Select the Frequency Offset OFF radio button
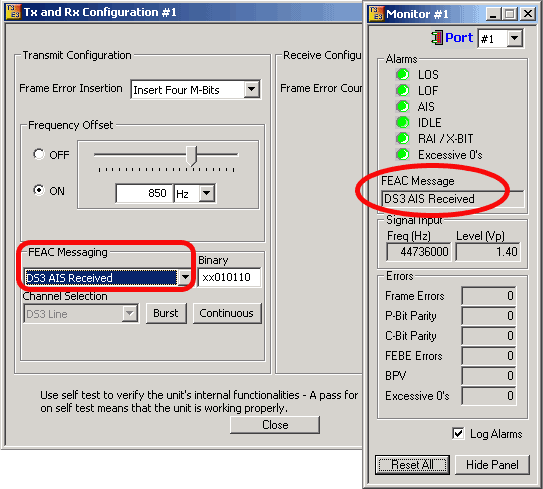The height and width of the screenshot is (489, 543). 39,154
